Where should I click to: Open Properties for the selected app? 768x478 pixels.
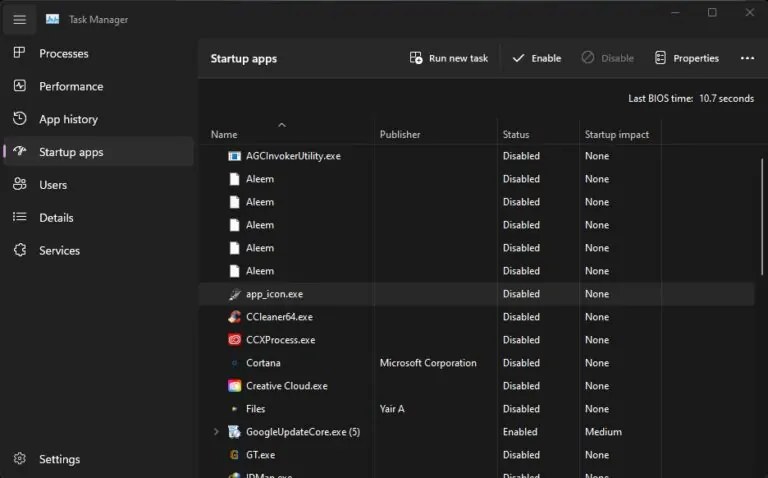tap(687, 58)
